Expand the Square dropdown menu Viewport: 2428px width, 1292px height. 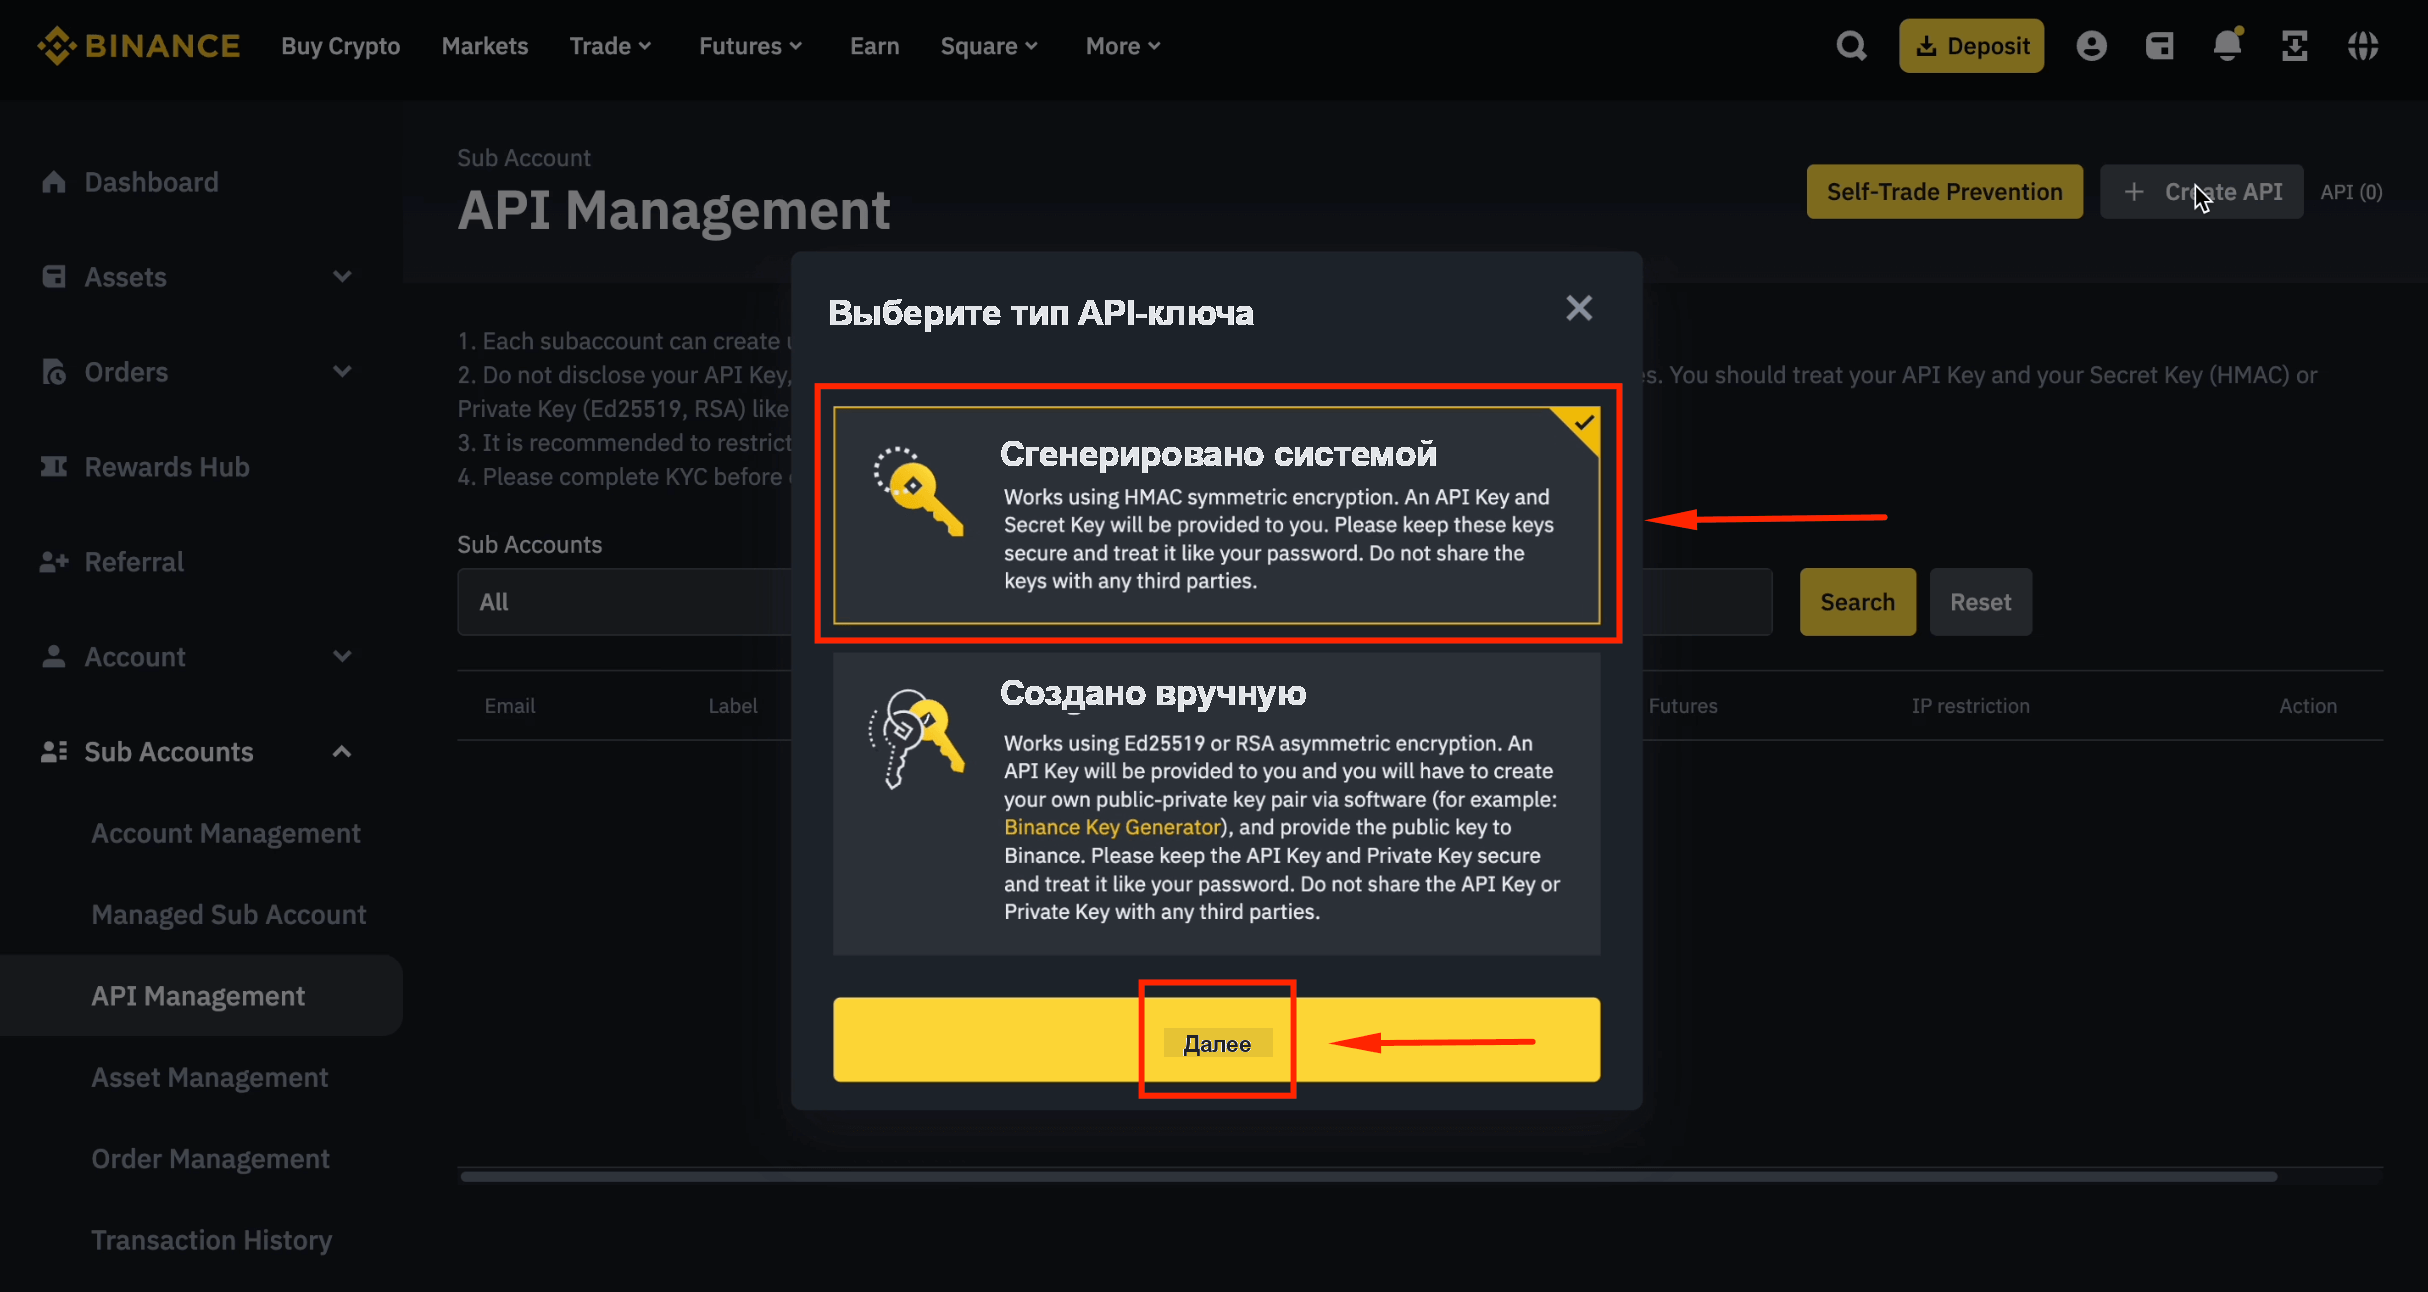(990, 46)
